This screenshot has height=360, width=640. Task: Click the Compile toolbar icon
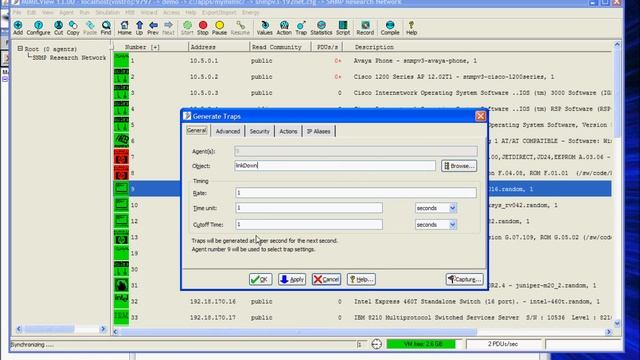coord(390,28)
